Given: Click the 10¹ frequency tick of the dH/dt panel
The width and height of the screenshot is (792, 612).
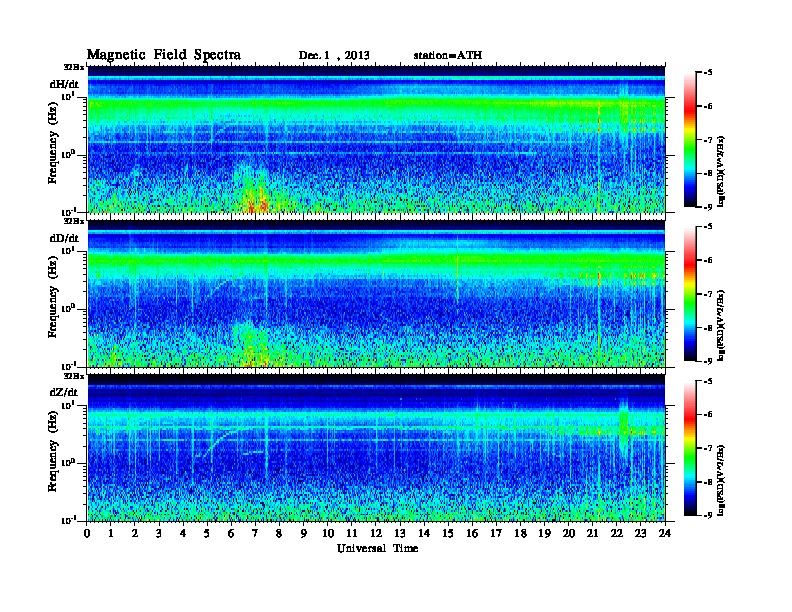Looking at the screenshot, I should click(68, 96).
